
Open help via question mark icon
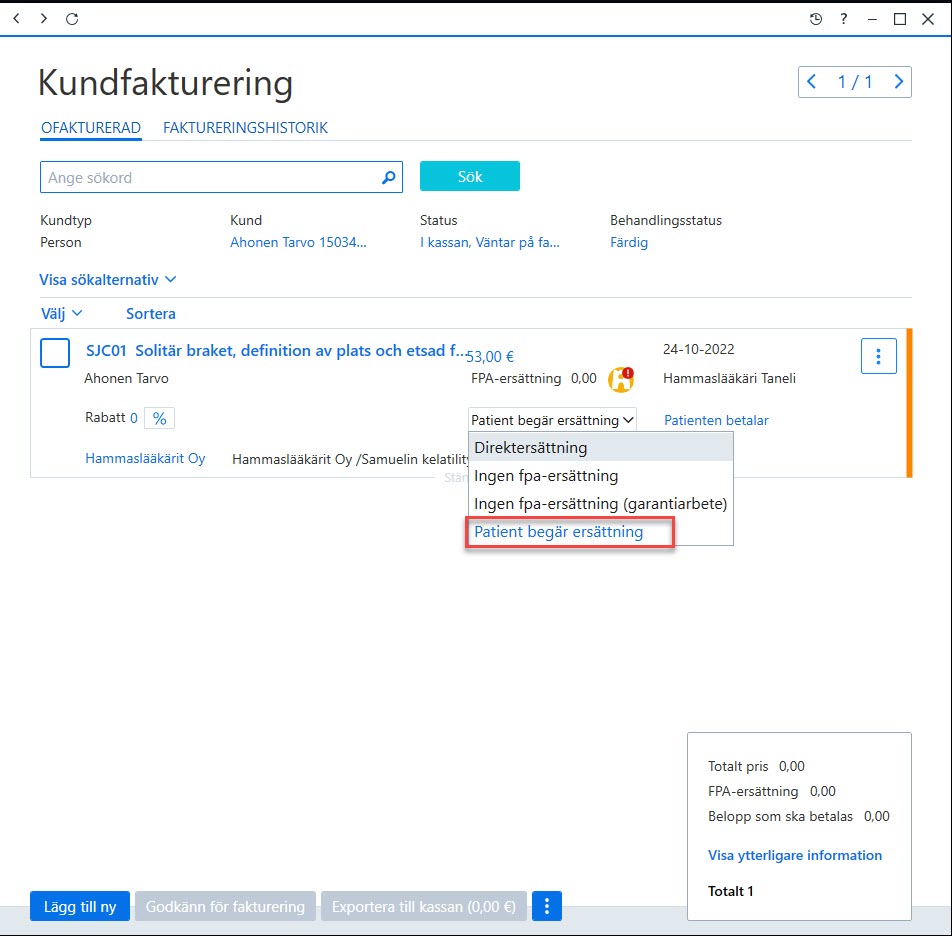tap(843, 19)
